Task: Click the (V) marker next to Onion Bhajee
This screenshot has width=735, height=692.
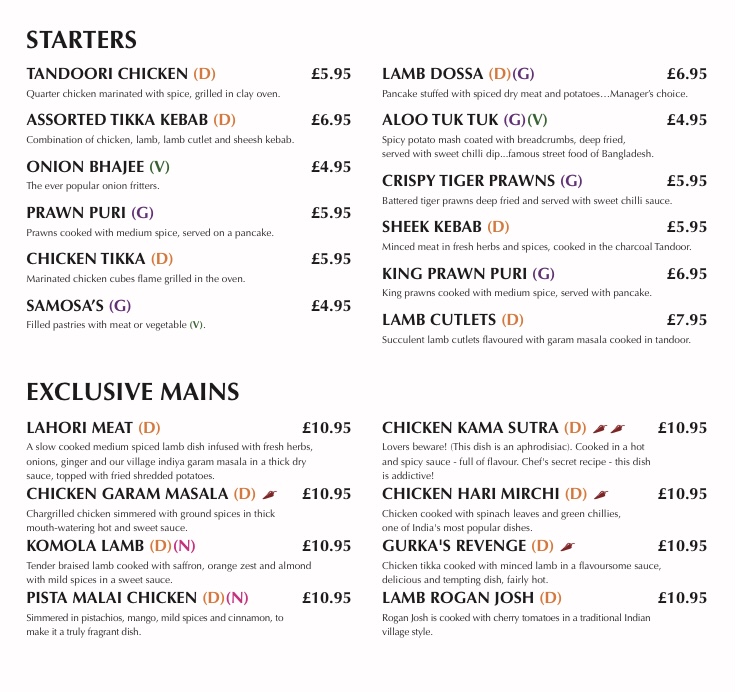Action: point(159,167)
